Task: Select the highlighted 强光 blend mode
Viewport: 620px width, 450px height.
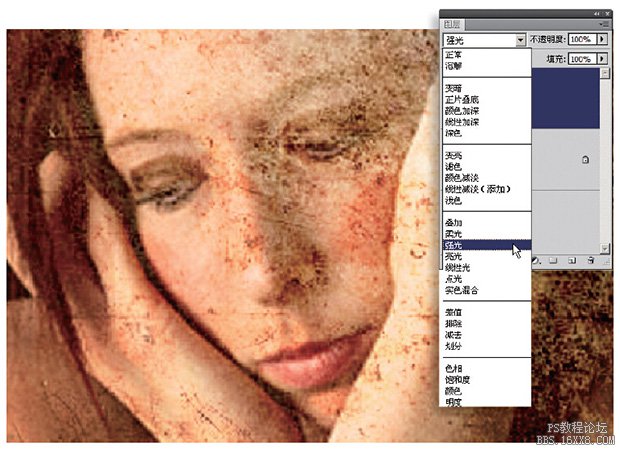Action: point(486,245)
